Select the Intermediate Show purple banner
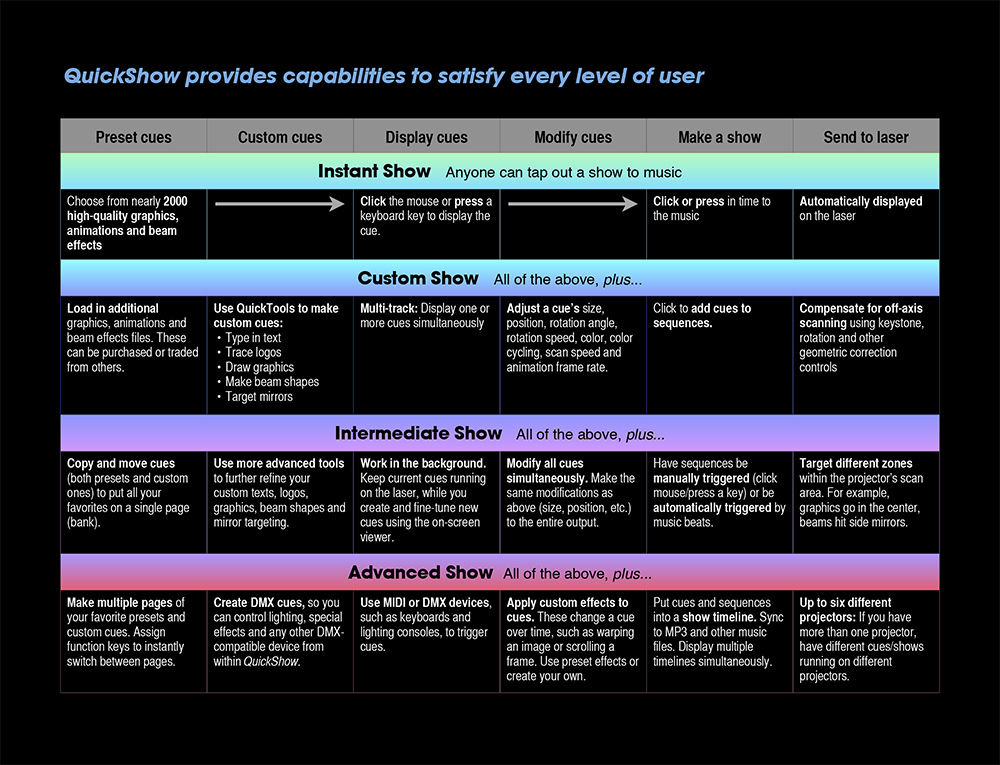 (x=499, y=434)
